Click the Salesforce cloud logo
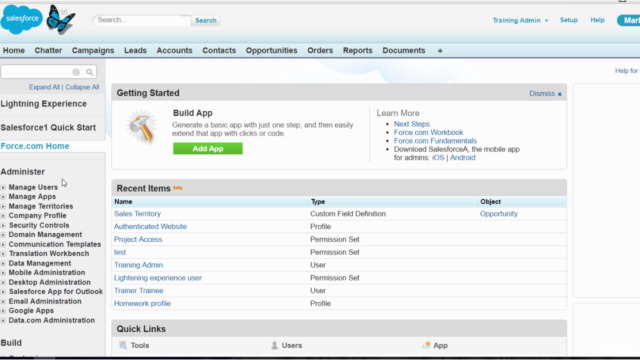The height and width of the screenshot is (360, 640). point(22,19)
